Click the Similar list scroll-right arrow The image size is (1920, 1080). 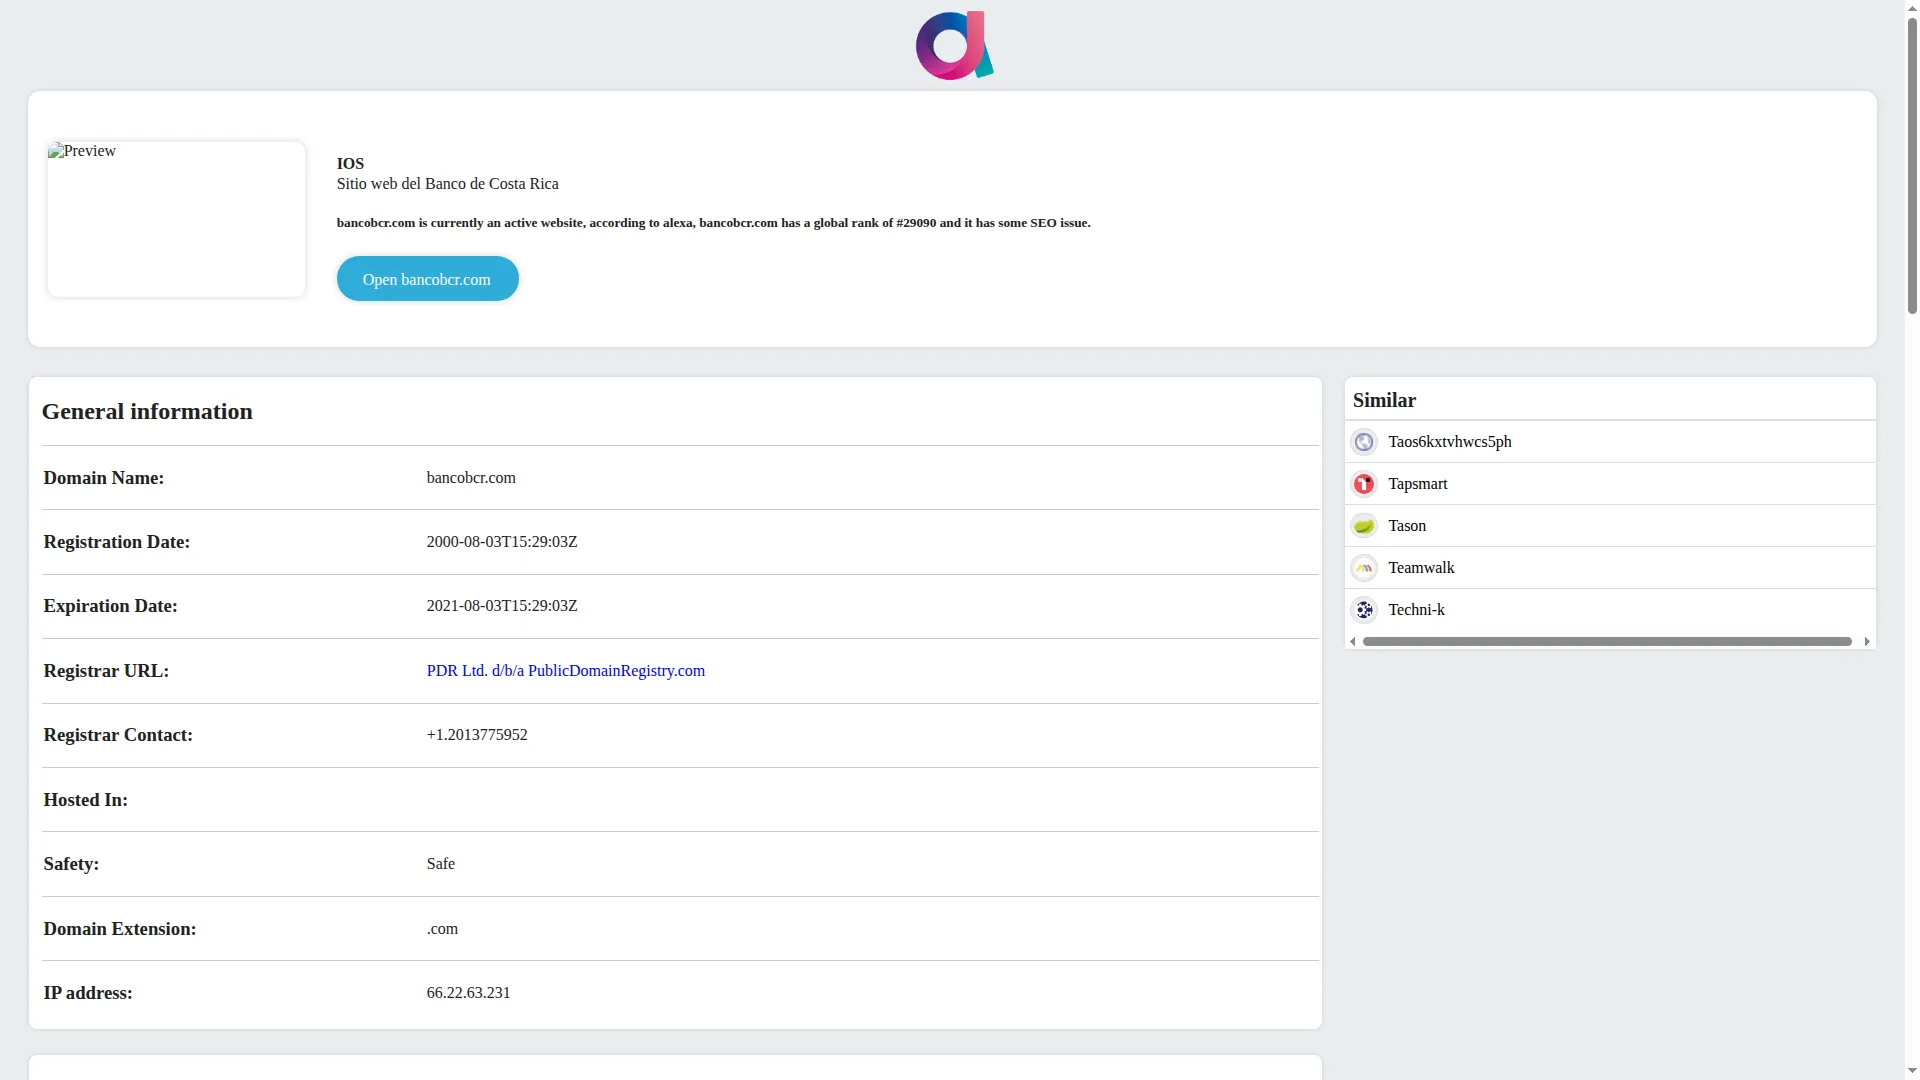pos(1867,642)
